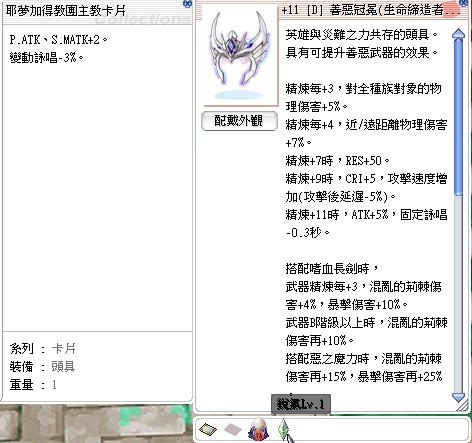This screenshot has width=472, height=443.
Task: Click the resize grip of the item window
Action: 463,406
